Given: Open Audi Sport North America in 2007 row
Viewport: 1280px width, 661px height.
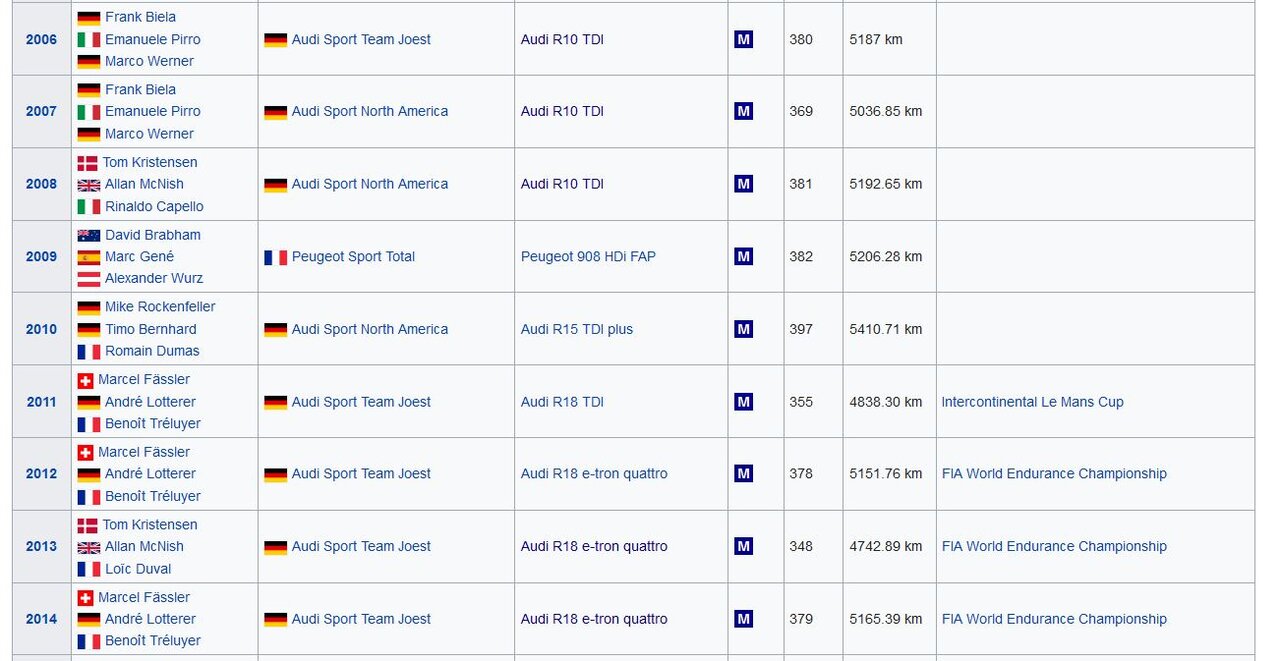Looking at the screenshot, I should pos(370,111).
